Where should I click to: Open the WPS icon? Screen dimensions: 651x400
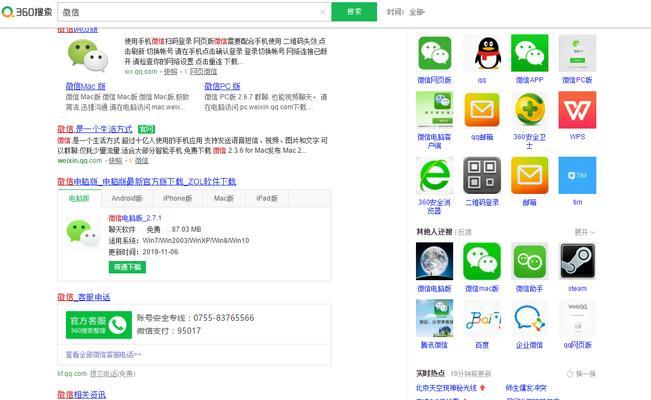point(577,110)
